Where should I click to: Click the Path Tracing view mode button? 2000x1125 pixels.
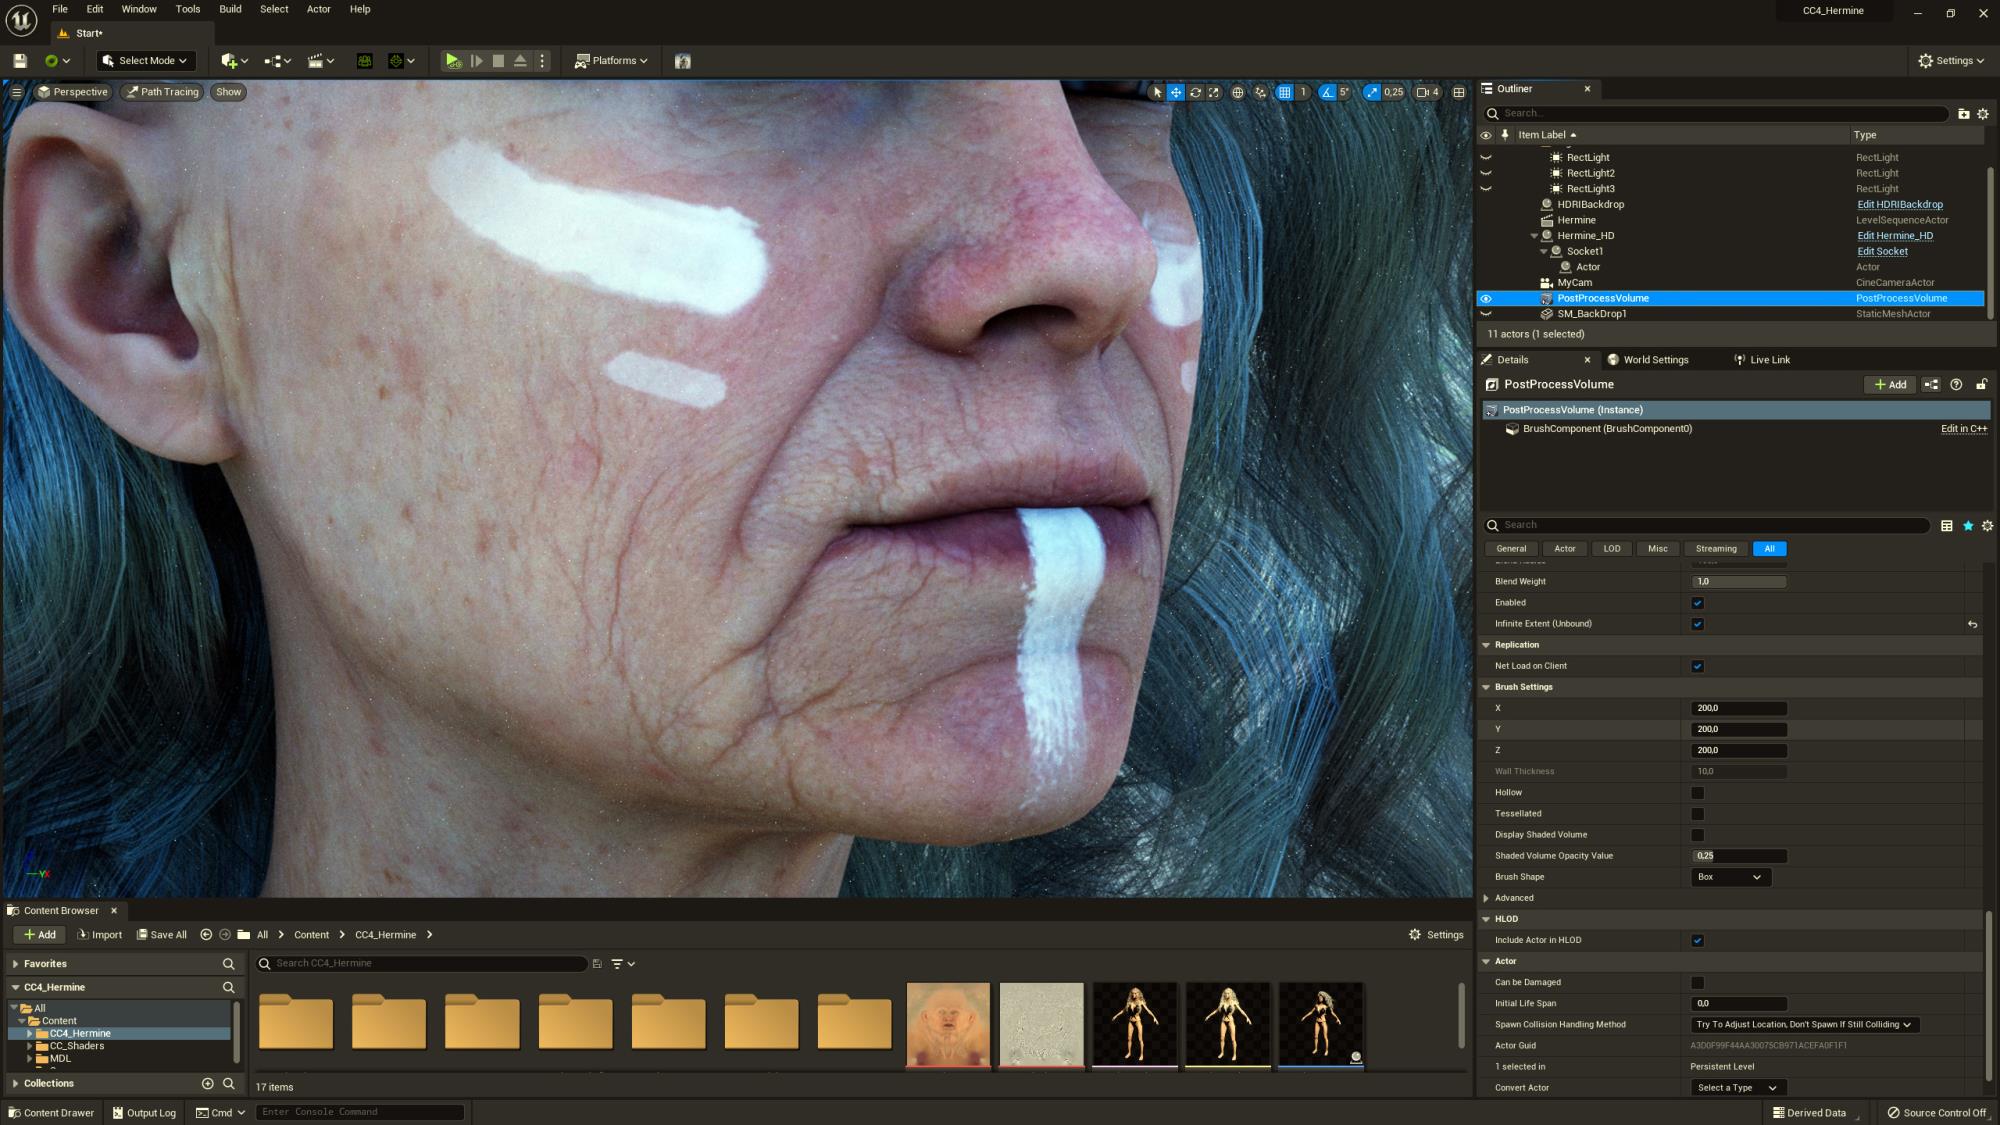point(162,92)
